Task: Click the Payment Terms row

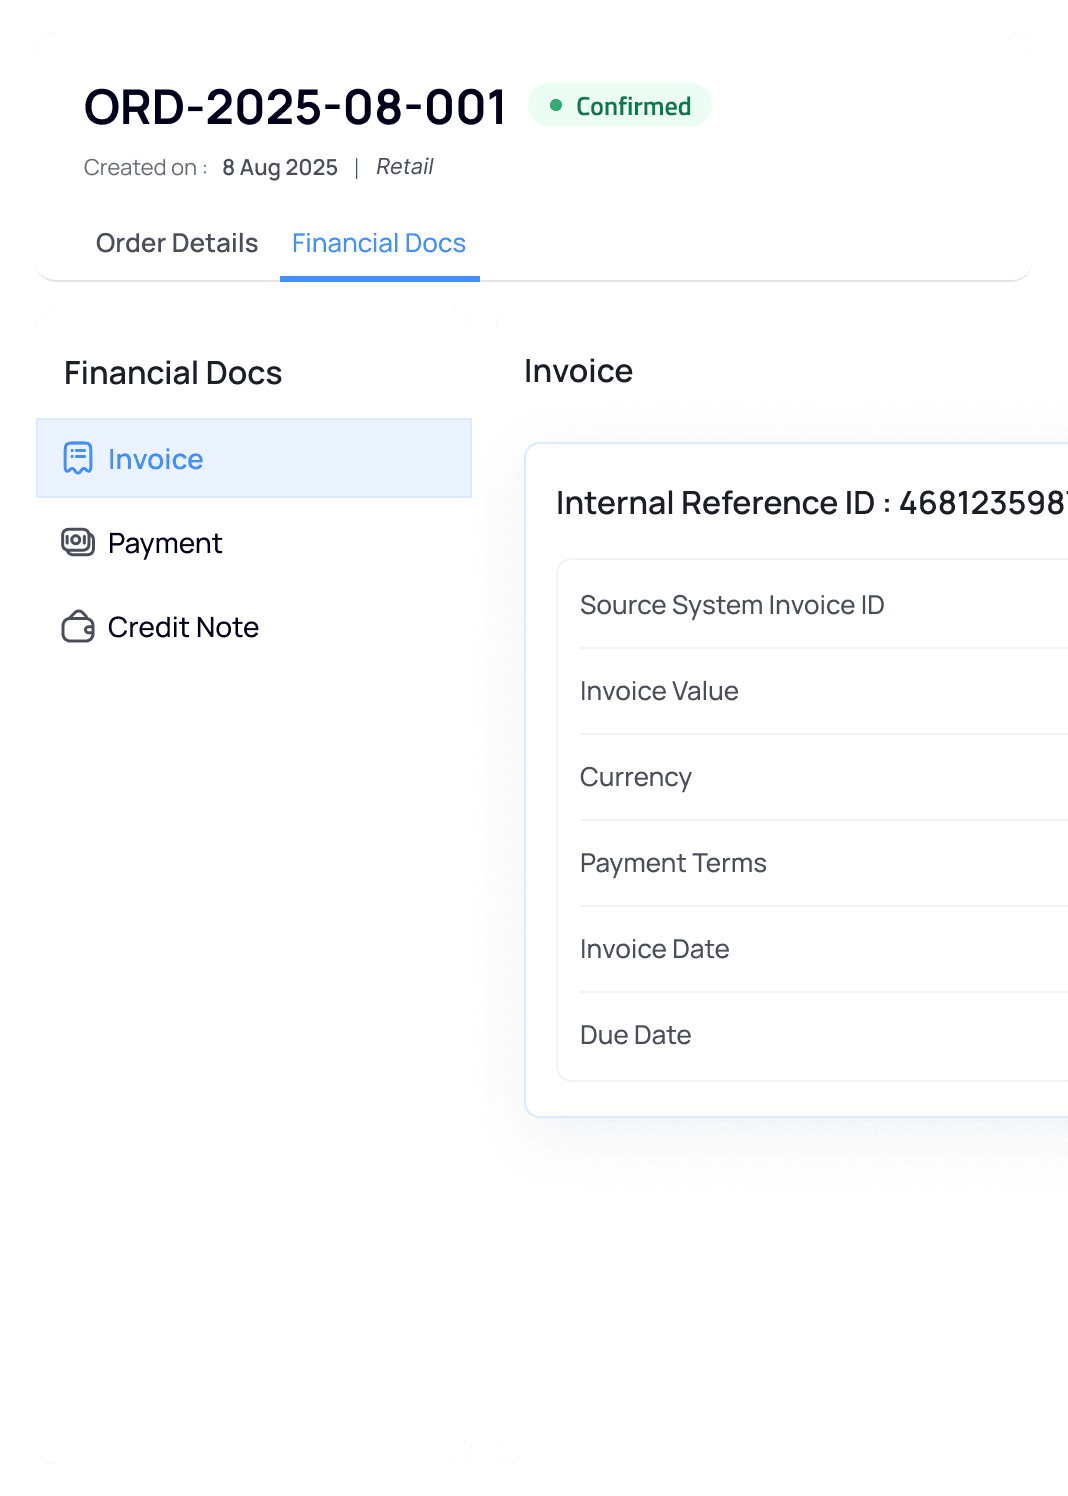Action: click(673, 863)
